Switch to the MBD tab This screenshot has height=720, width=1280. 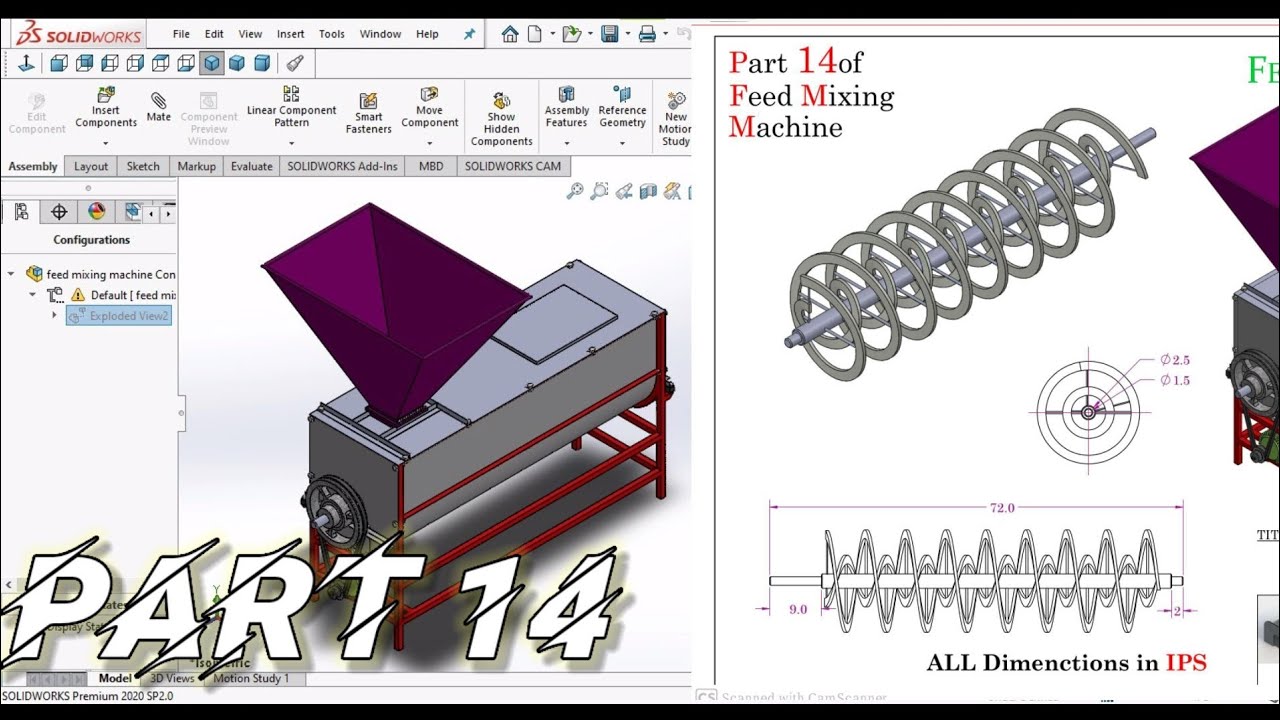[x=431, y=166]
